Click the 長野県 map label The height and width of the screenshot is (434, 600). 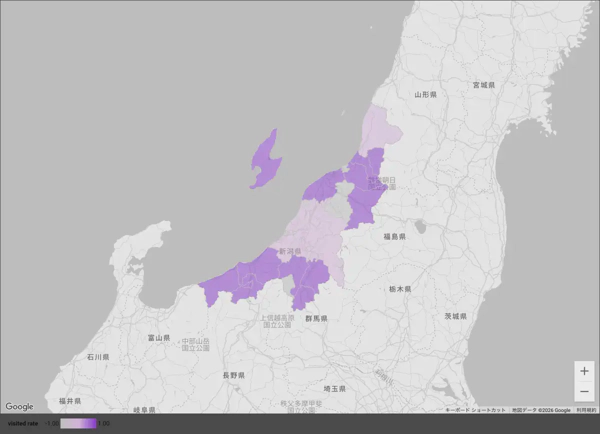point(234,375)
